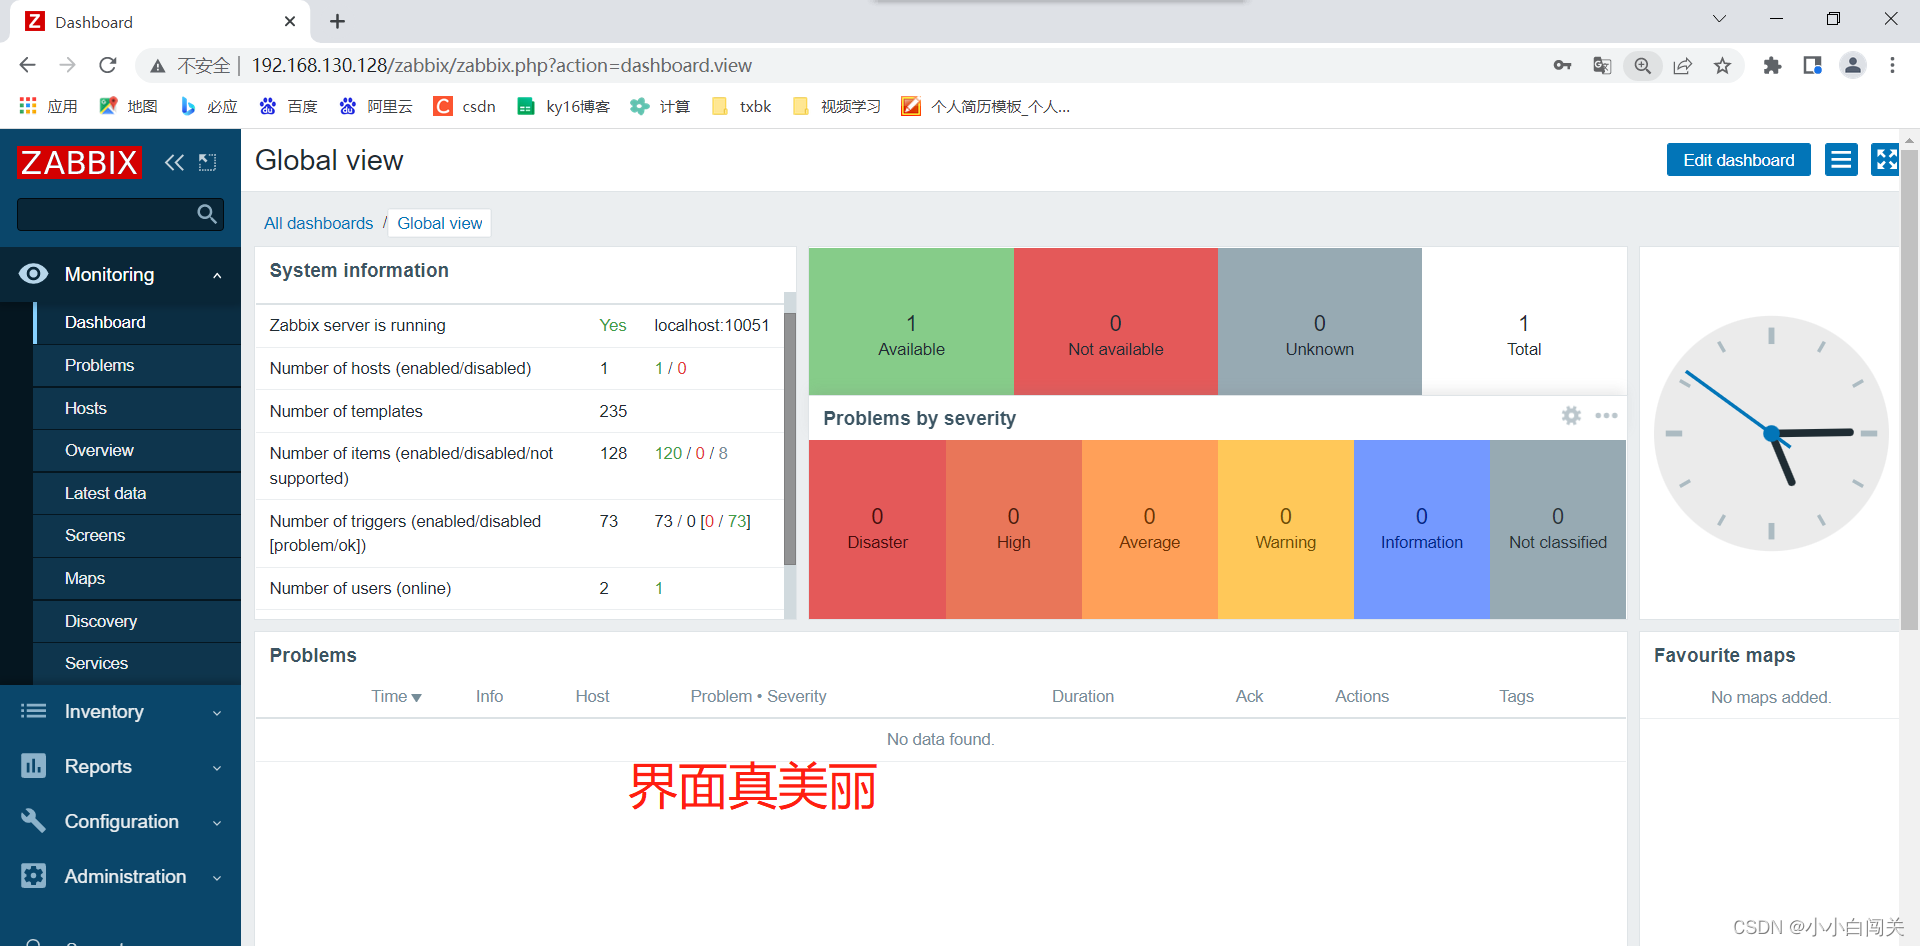Toggle kiosk fullscreen mode icon
Image resolution: width=1920 pixels, height=946 pixels.
click(x=1885, y=160)
